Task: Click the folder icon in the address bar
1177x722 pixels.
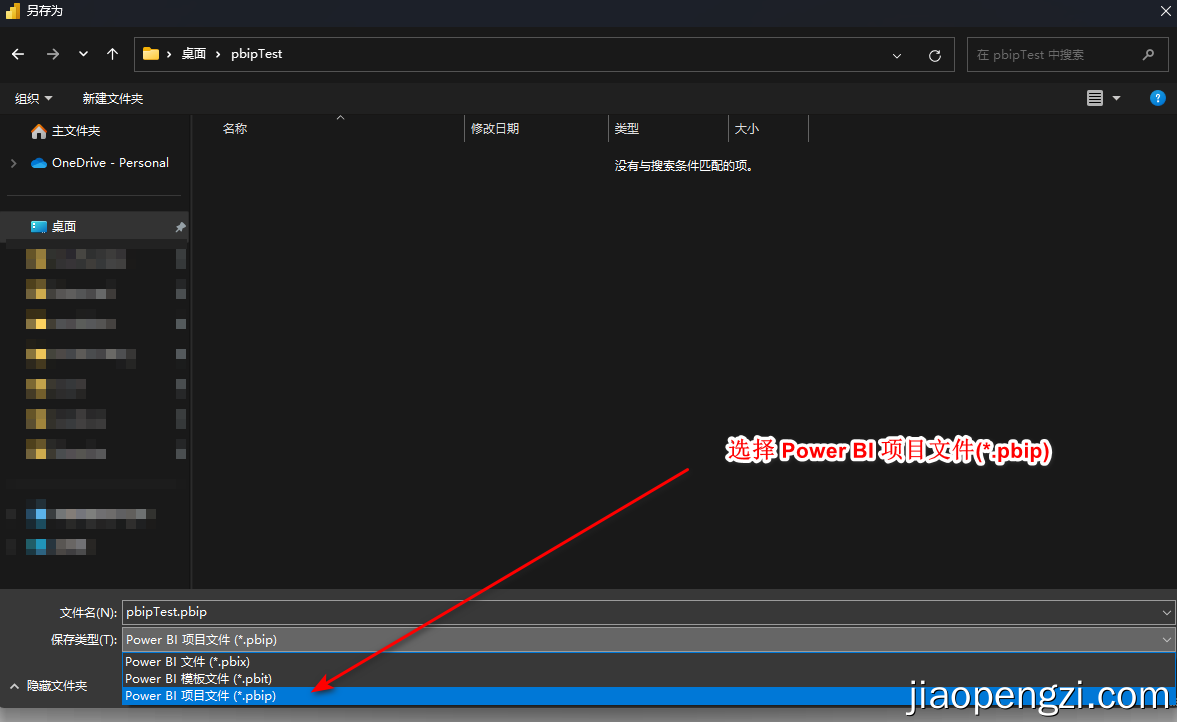Action: (150, 55)
